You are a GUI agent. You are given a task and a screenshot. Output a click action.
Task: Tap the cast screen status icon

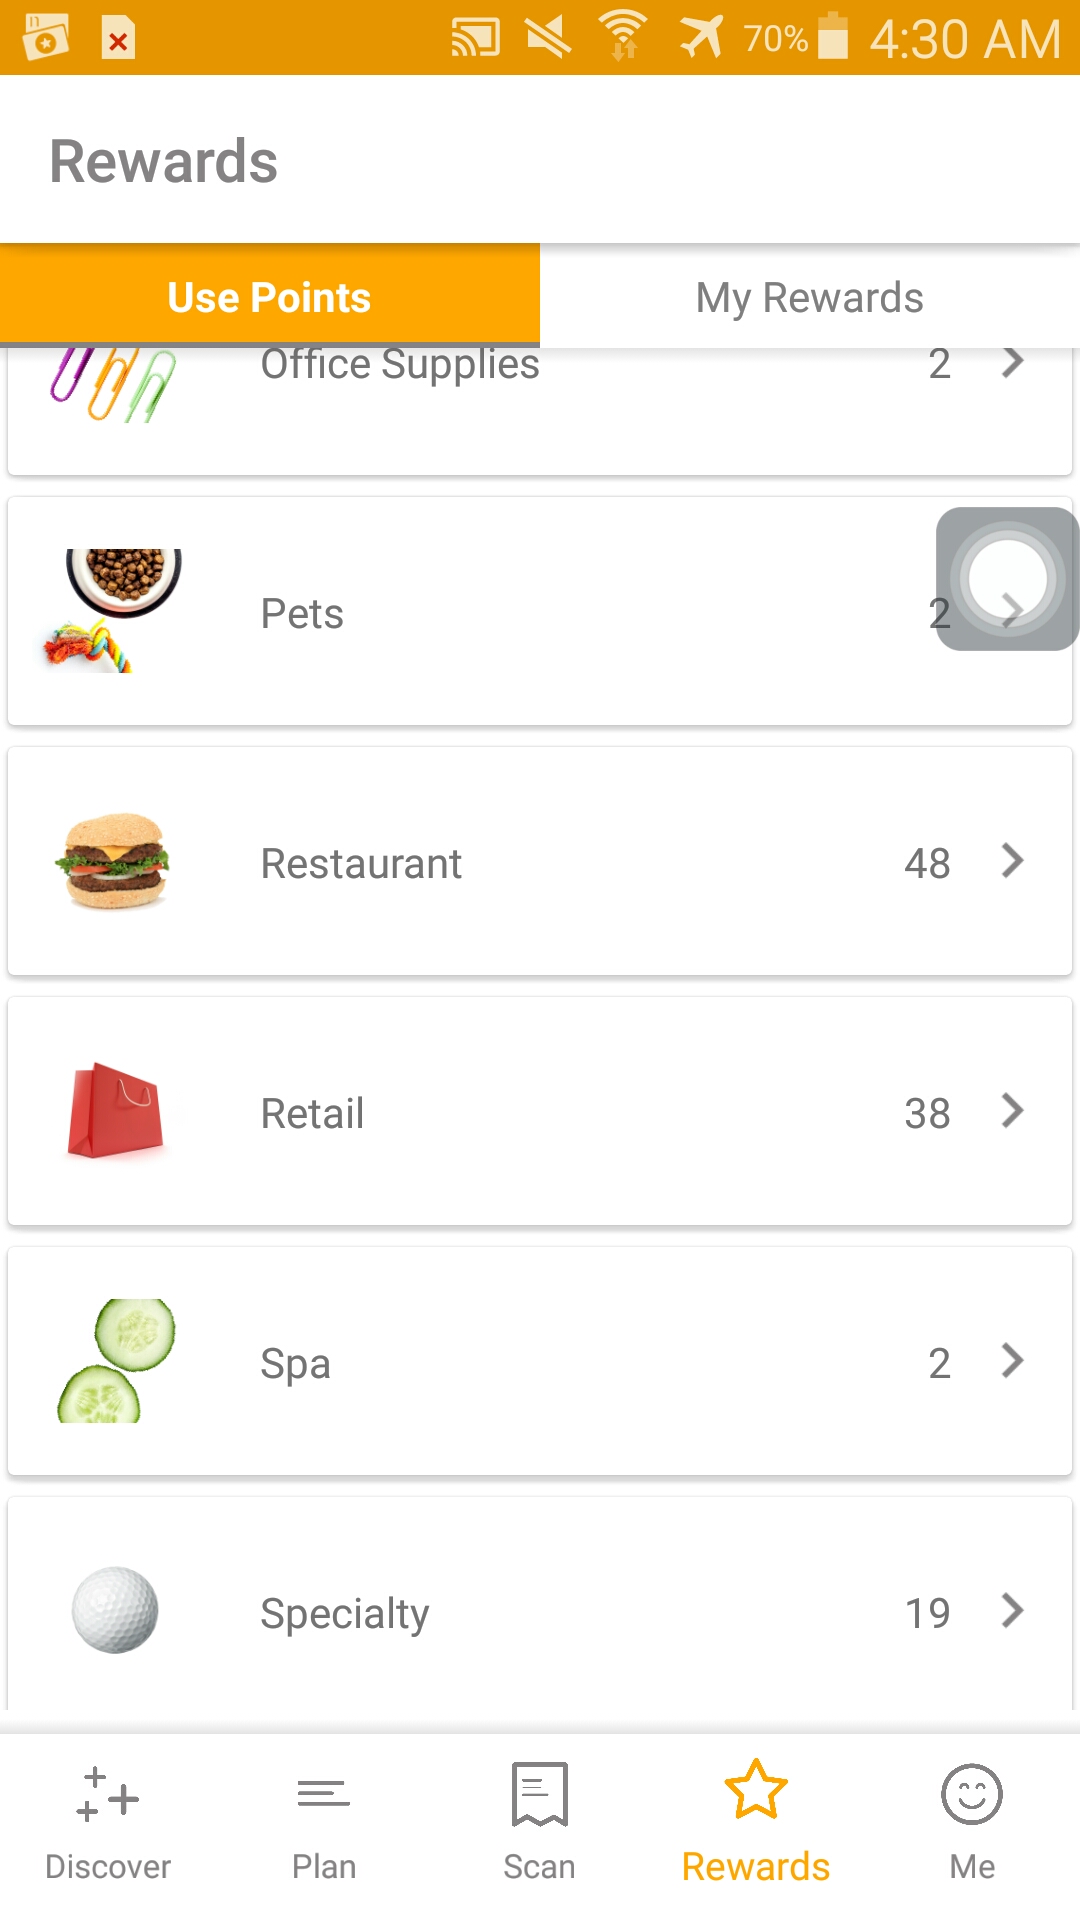coord(475,38)
